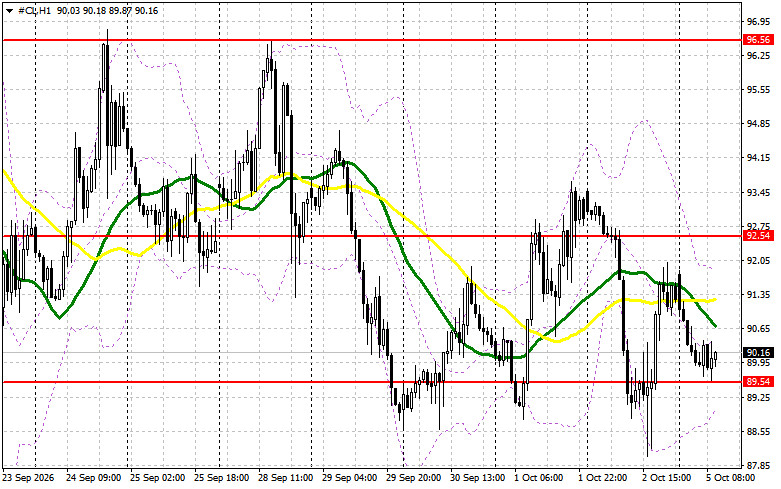The image size is (781, 489).
Task: Select the 25 Sep 02:00 time label
Action: point(157,478)
